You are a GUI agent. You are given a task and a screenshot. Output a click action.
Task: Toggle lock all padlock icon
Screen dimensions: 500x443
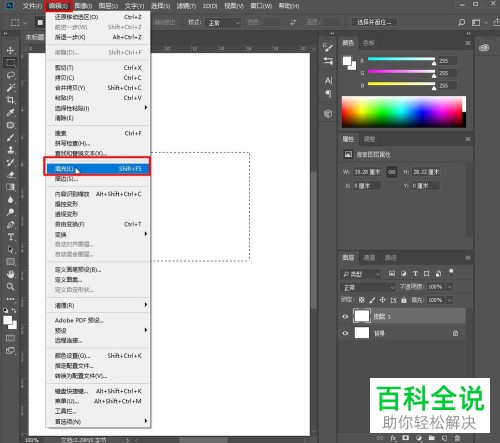point(404,300)
